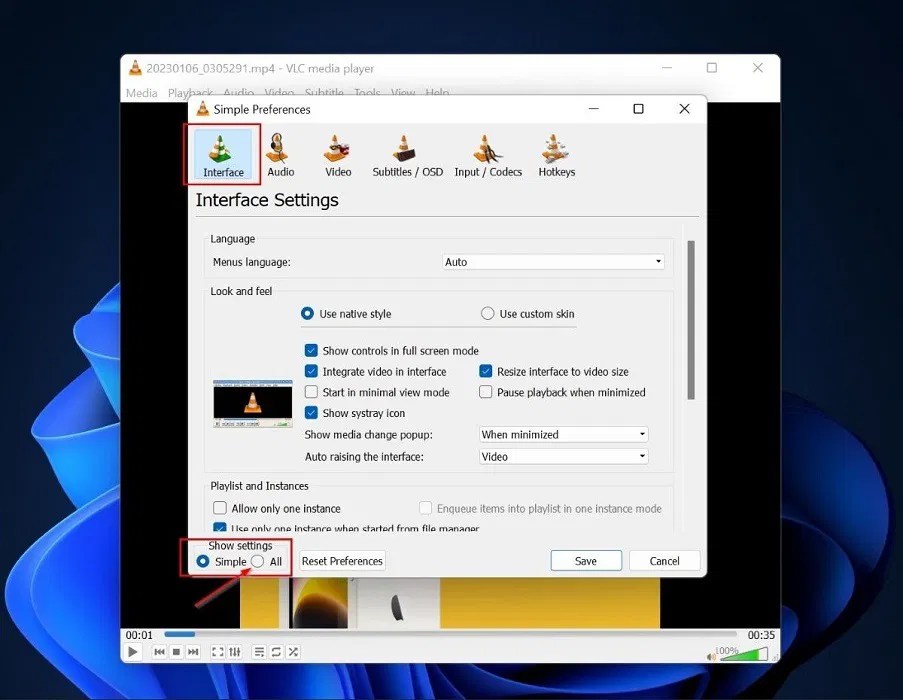Open Subtitles / OSD preferences

[x=406, y=155]
